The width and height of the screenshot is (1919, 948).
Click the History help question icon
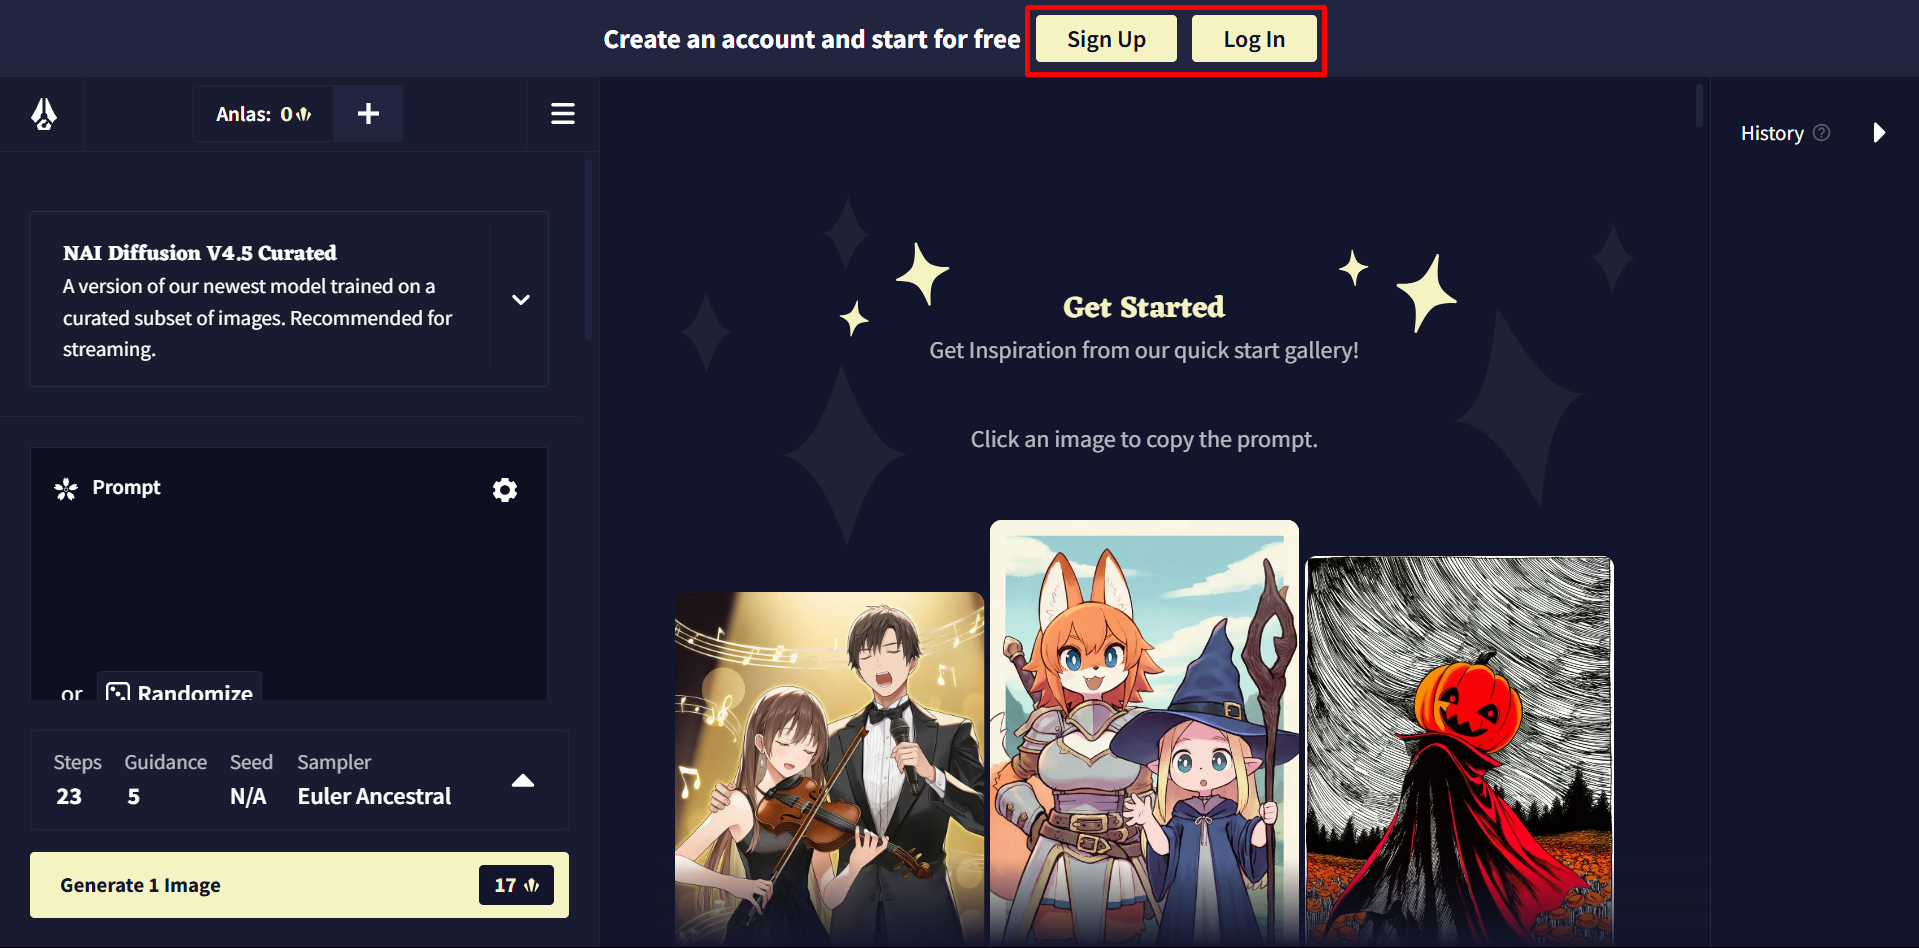[x=1822, y=133]
